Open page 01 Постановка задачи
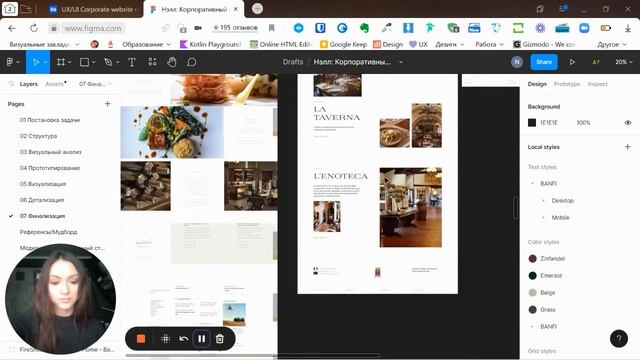The height and width of the screenshot is (360, 640). 50,120
